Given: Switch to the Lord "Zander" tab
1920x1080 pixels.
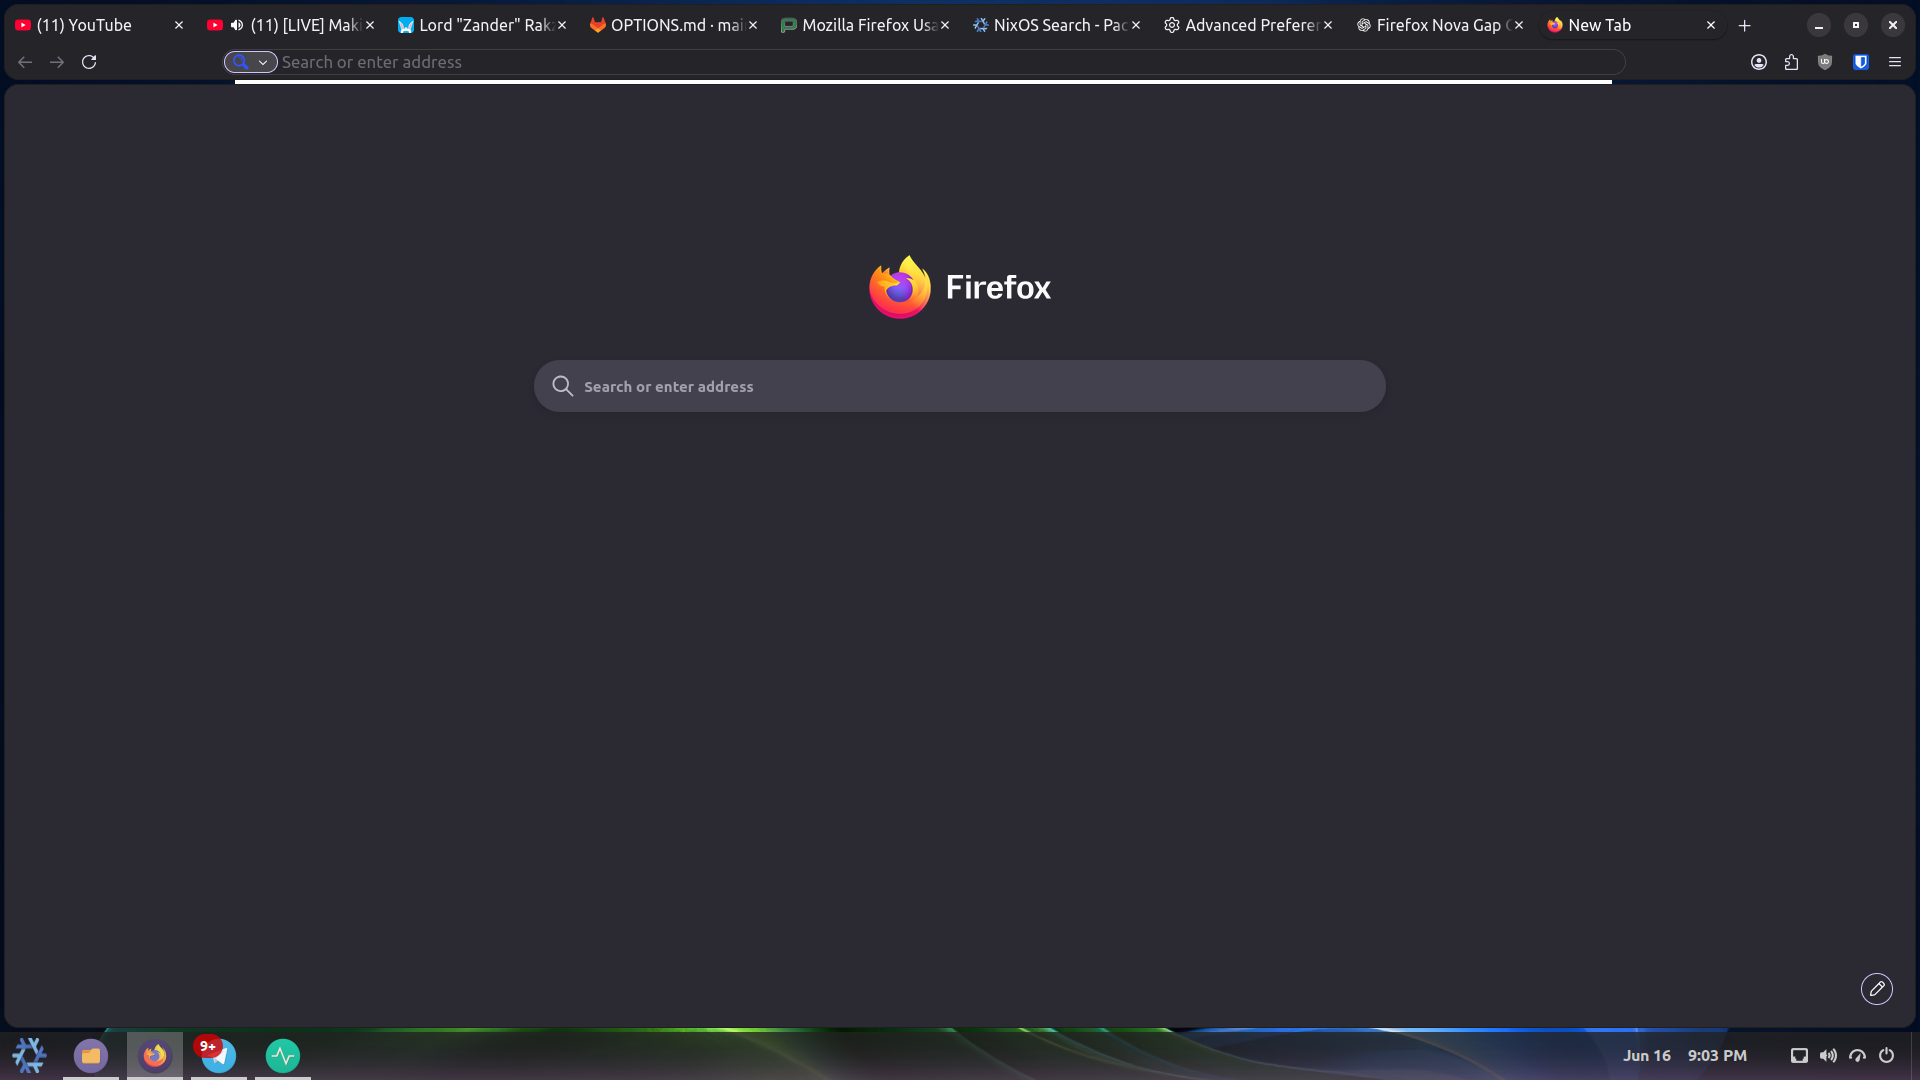Looking at the screenshot, I should click(482, 25).
